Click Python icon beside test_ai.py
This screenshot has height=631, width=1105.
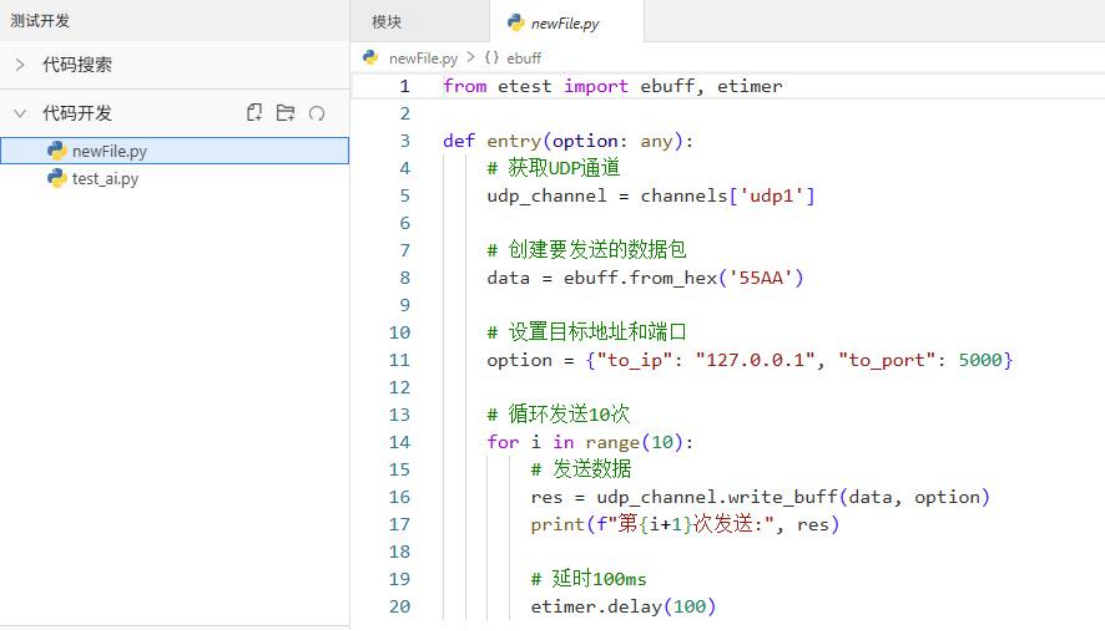(57, 178)
